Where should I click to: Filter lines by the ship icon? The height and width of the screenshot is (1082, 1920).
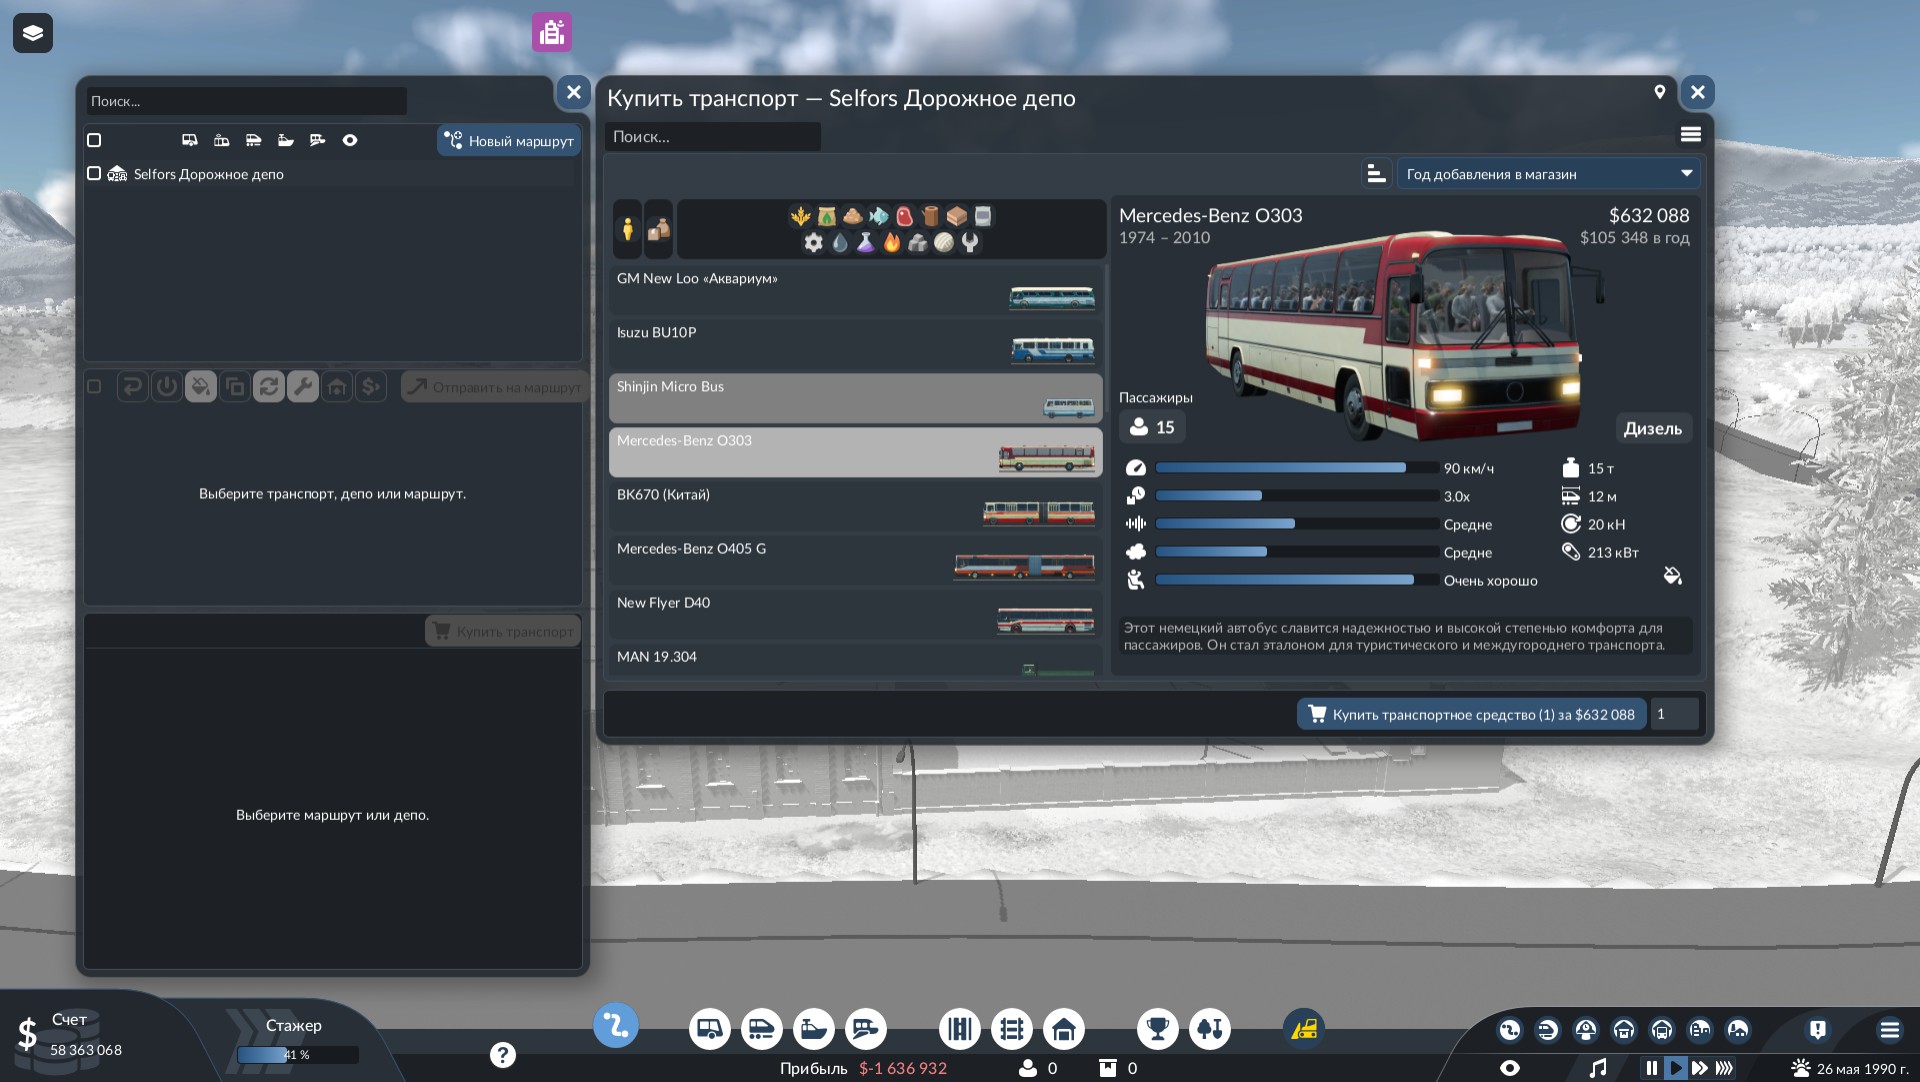click(x=286, y=140)
